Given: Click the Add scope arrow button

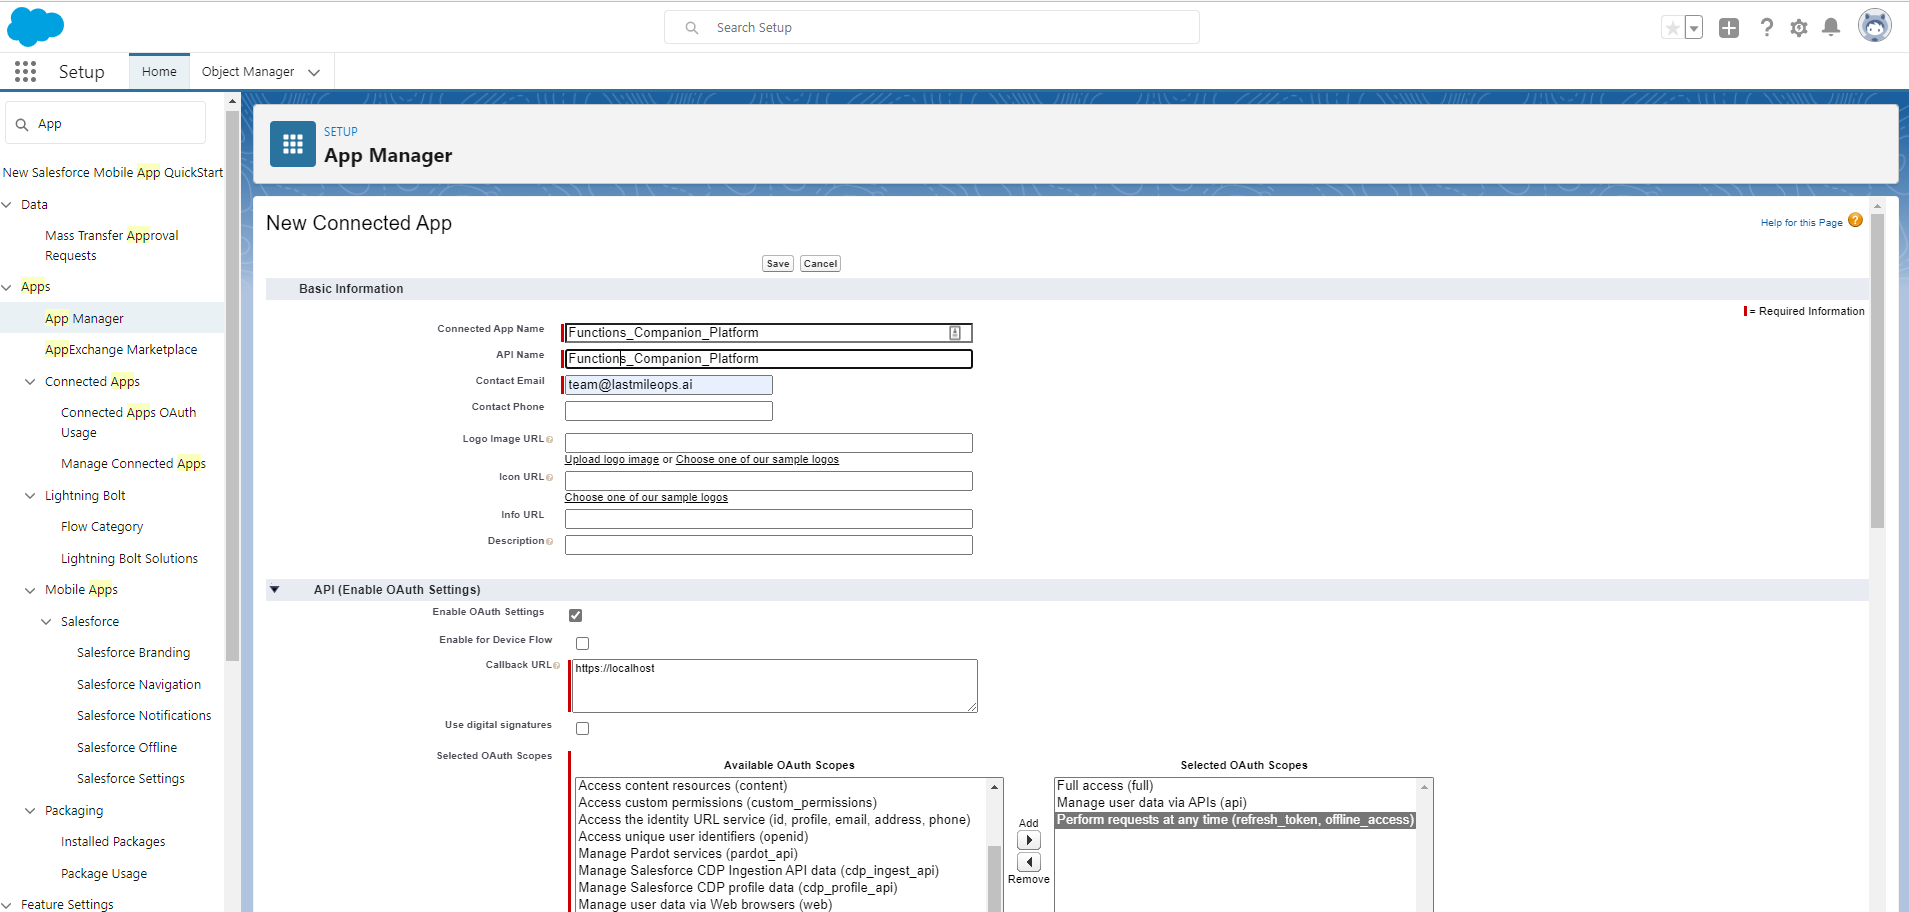Looking at the screenshot, I should coord(1029,840).
